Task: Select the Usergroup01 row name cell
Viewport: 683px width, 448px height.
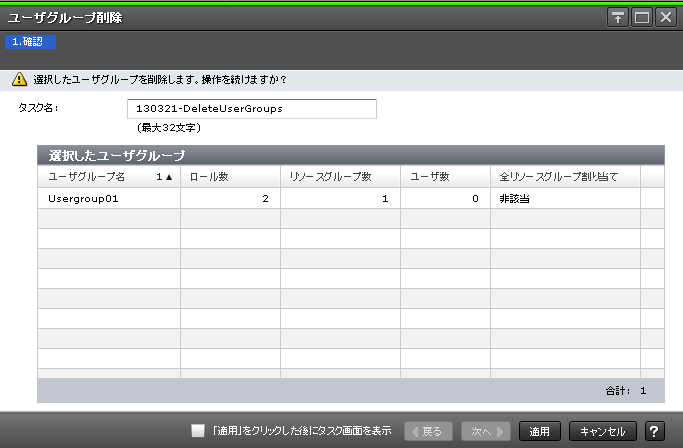Action: (109, 199)
